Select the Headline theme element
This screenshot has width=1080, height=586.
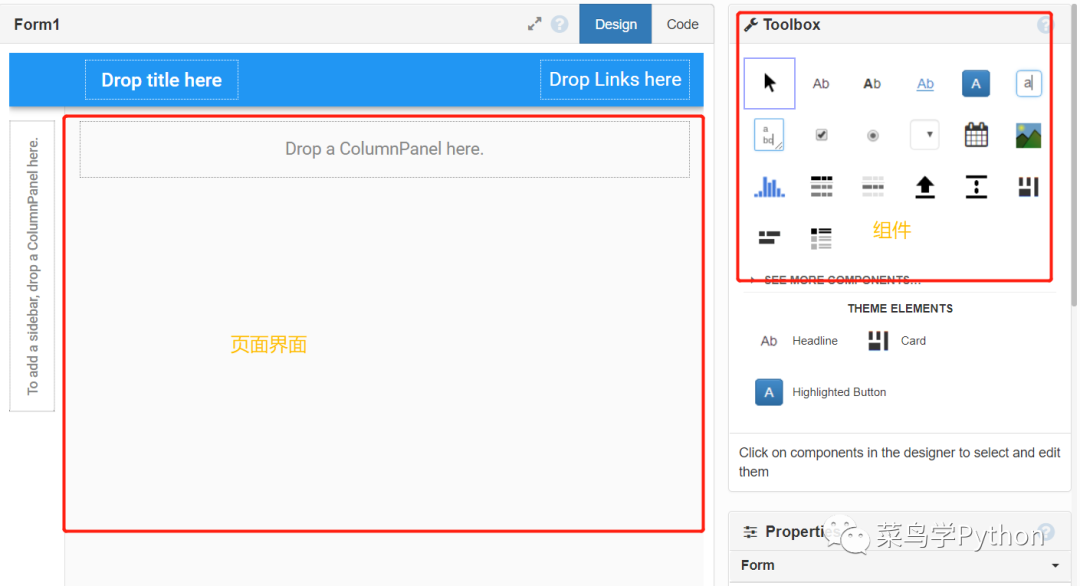tap(799, 341)
